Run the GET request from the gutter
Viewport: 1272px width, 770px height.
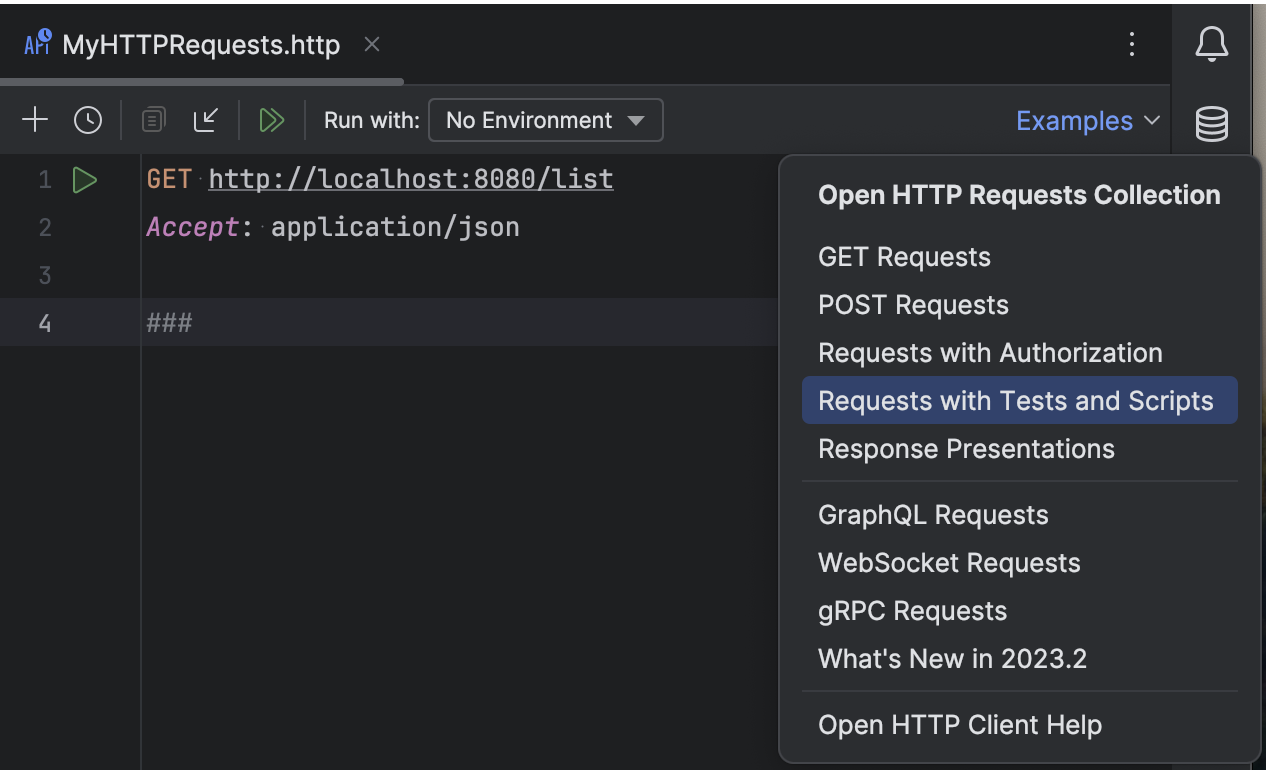[85, 179]
